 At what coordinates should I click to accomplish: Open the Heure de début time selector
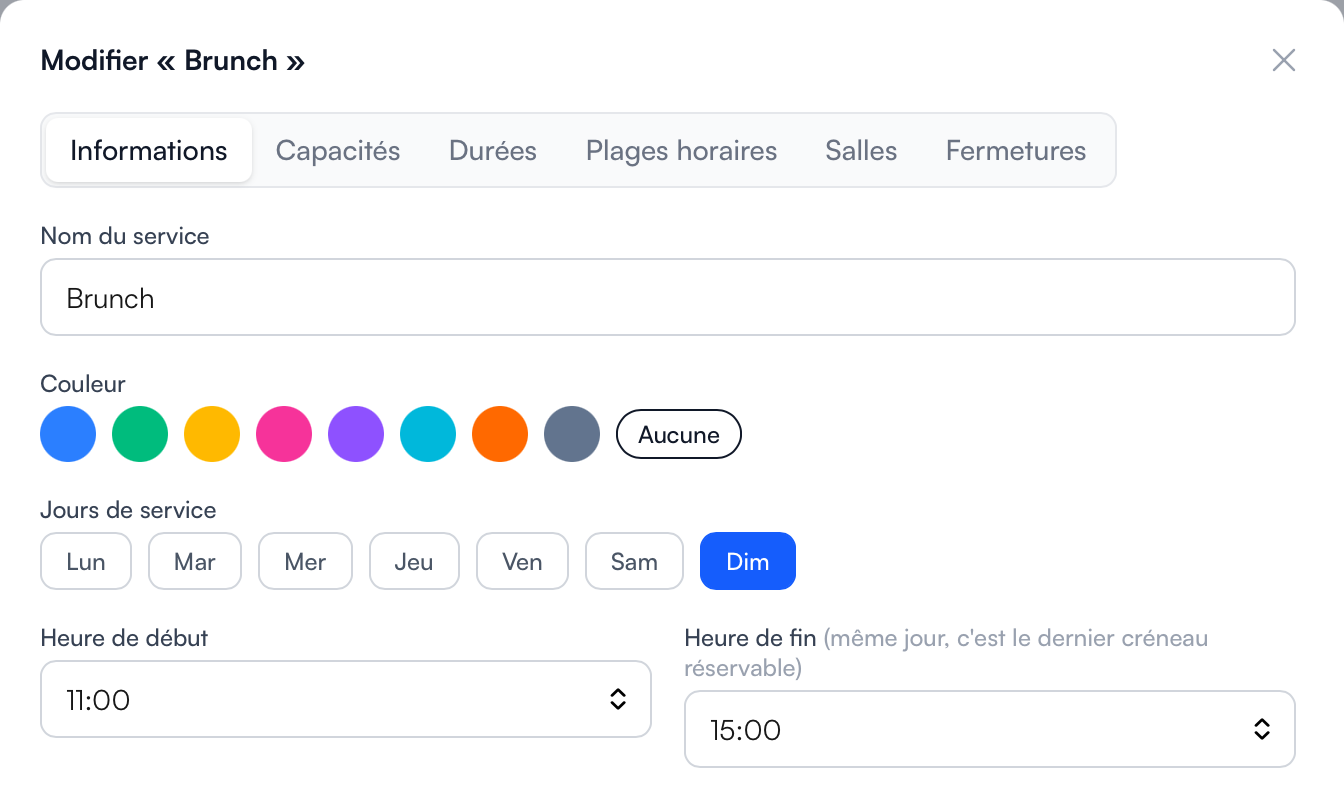(x=346, y=699)
